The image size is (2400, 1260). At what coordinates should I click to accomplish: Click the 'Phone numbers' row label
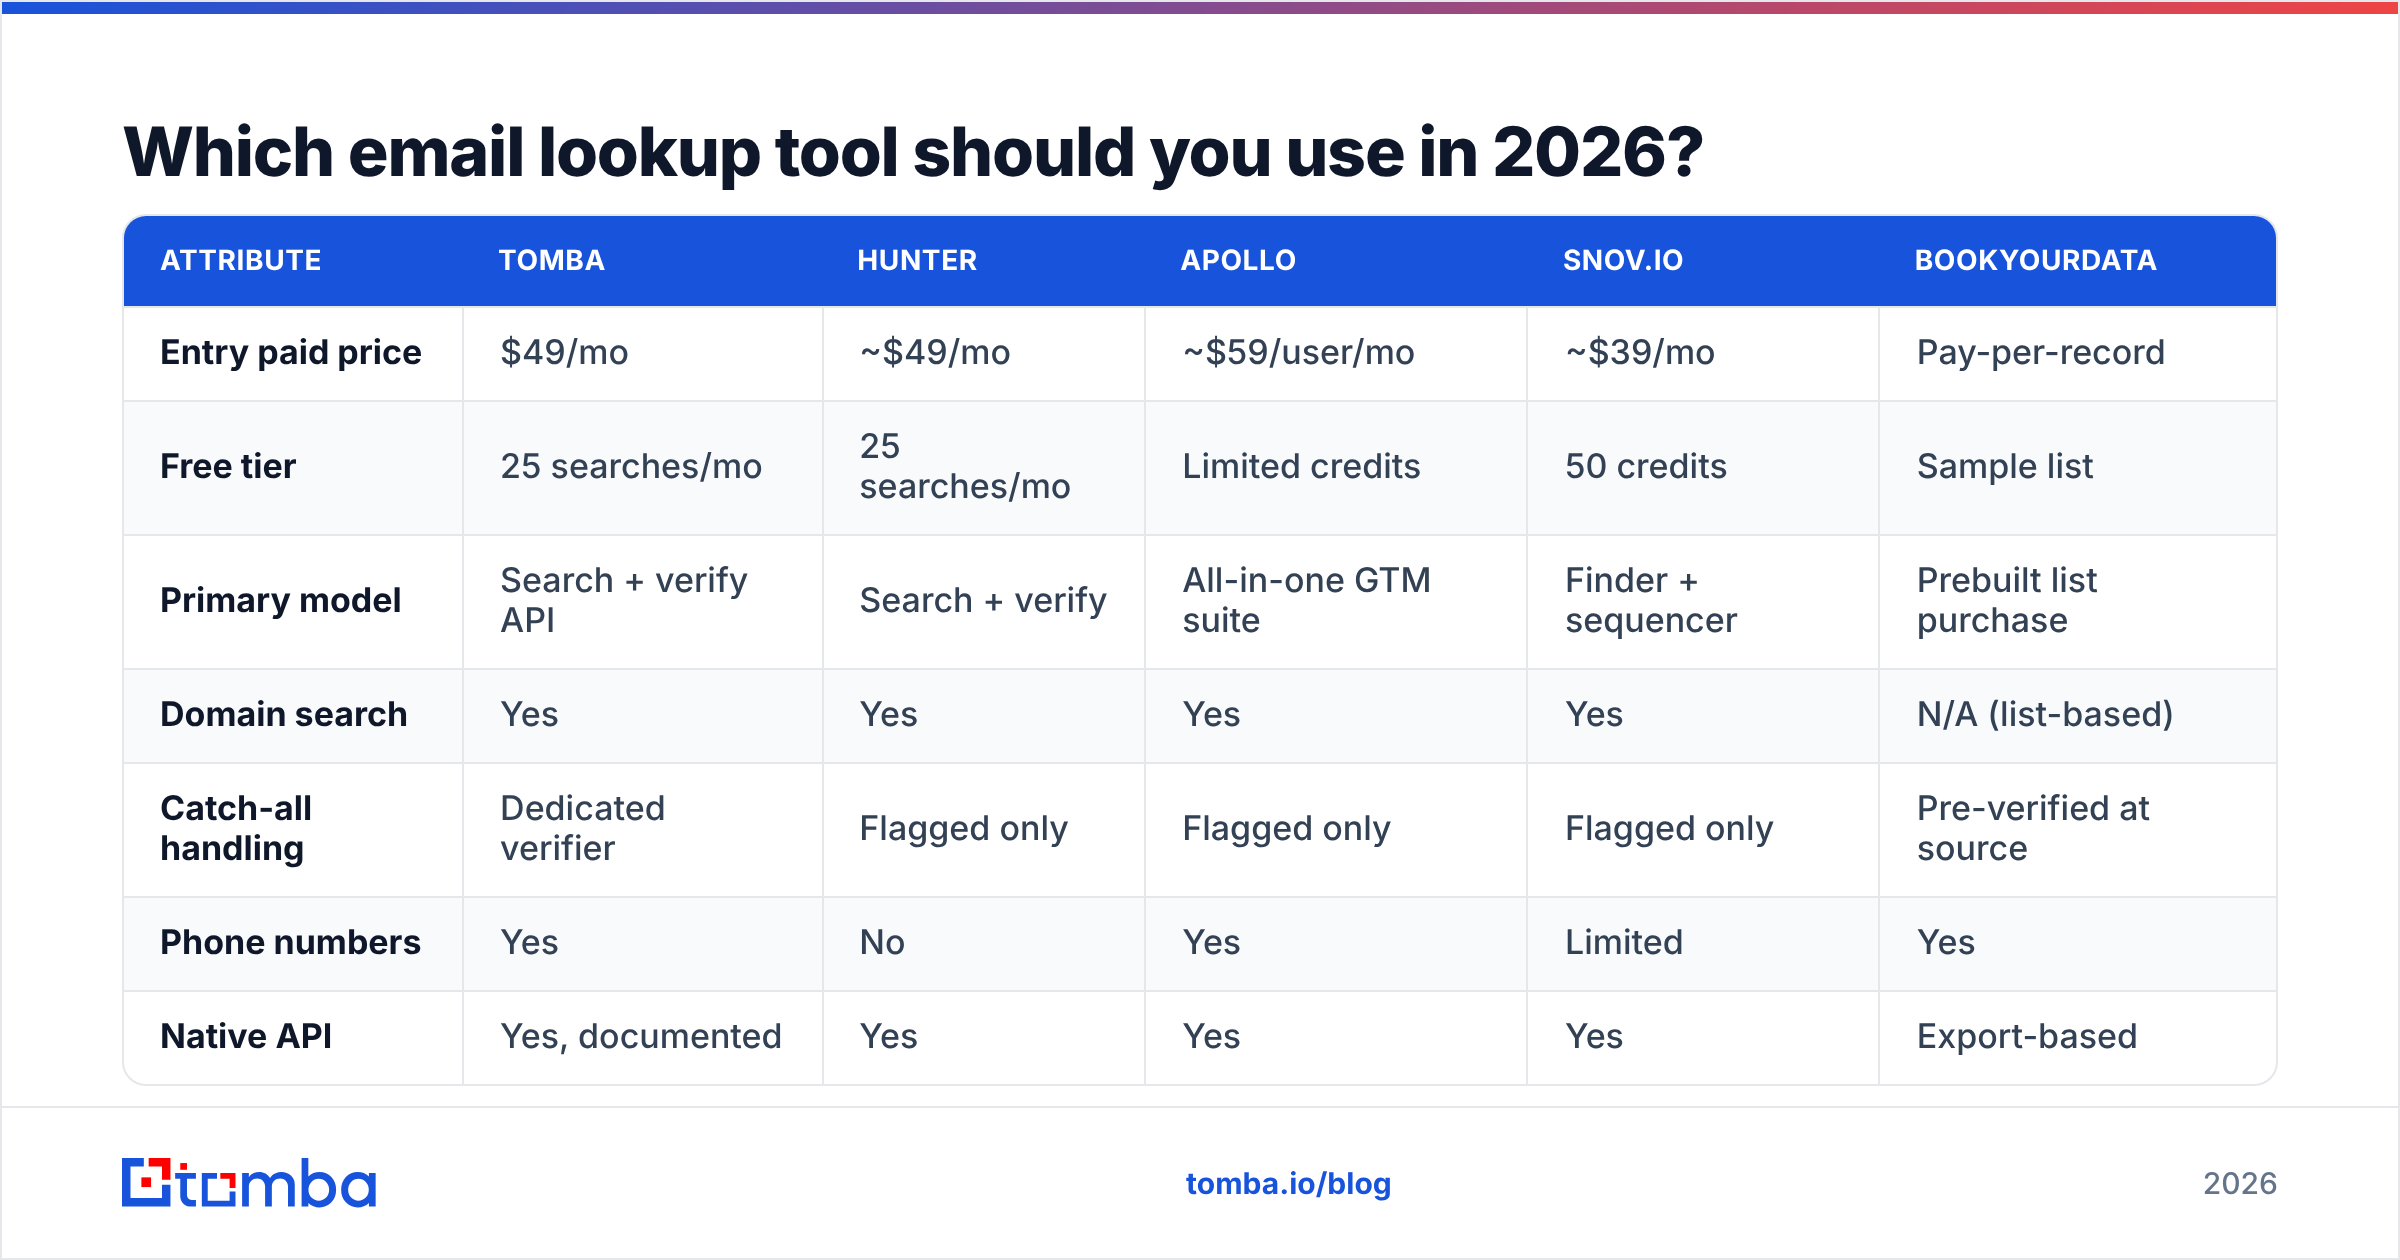pos(291,942)
